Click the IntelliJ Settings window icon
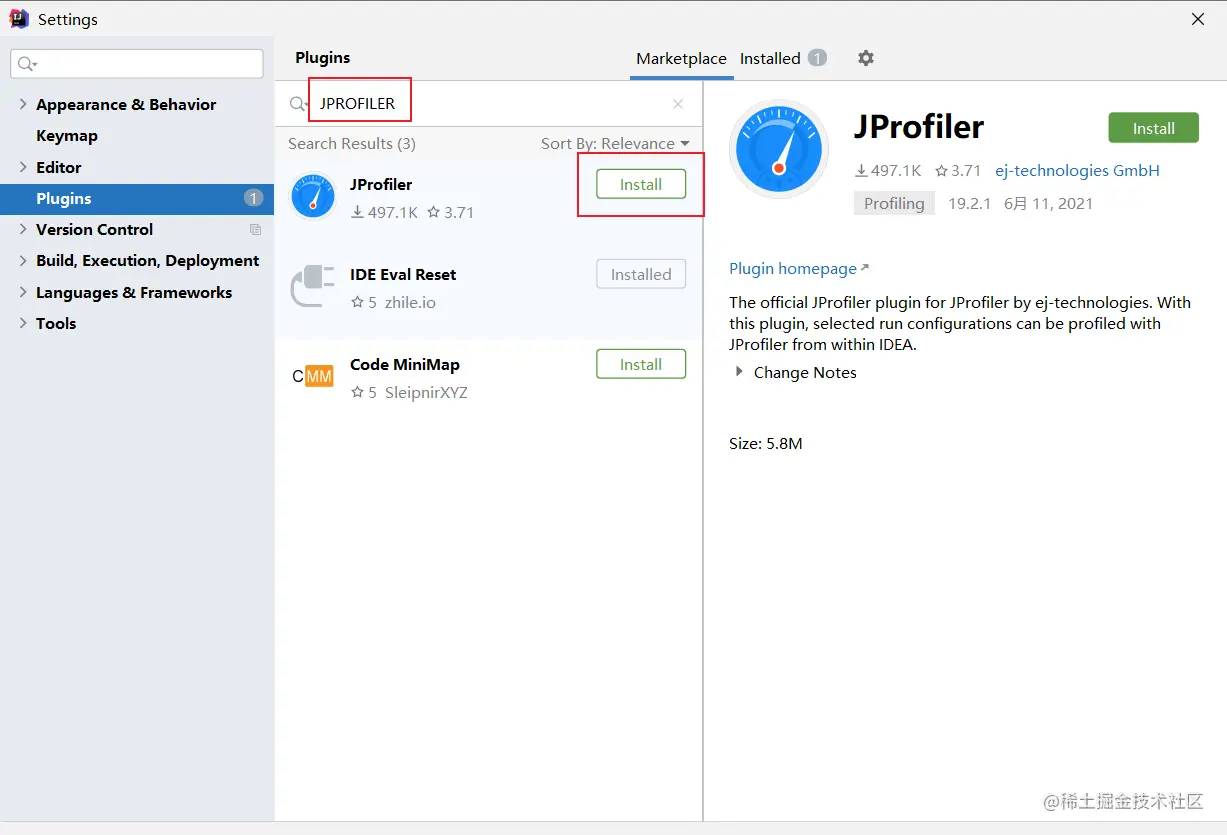The image size is (1227, 835). pos(19,19)
